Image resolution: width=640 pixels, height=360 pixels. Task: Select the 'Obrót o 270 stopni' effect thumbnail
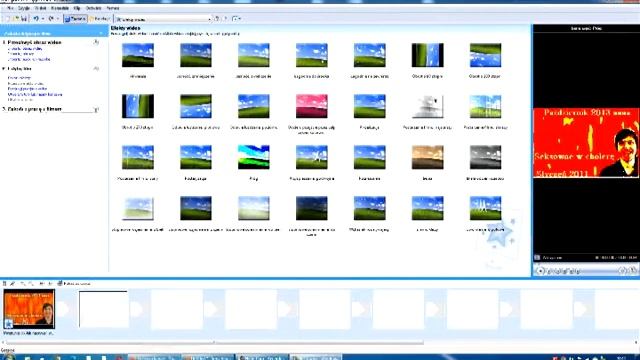coord(138,106)
